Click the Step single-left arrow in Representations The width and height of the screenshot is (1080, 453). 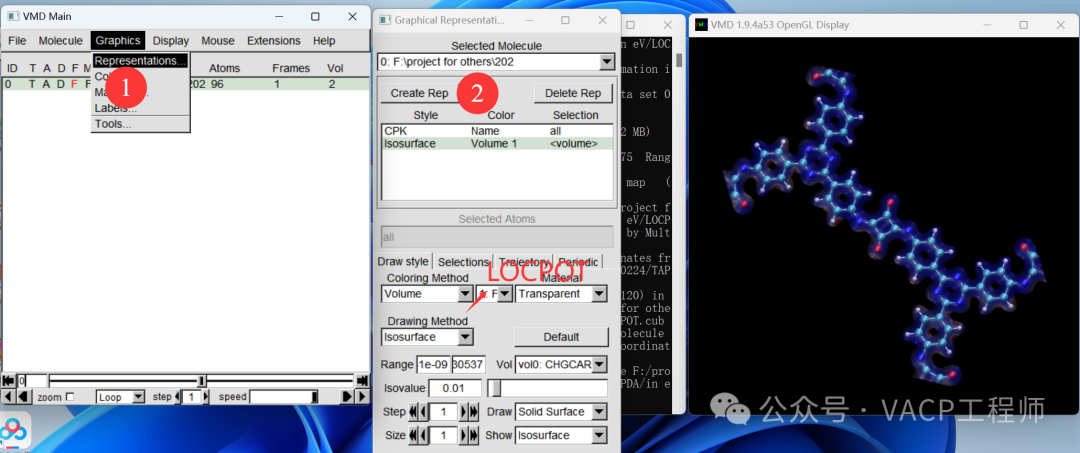tap(424, 412)
